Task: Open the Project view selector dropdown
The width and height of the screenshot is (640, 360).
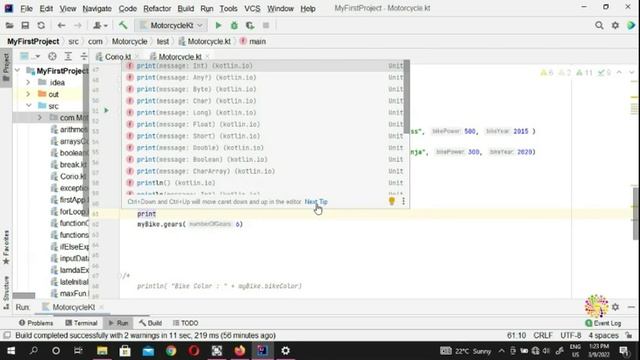Action: pyautogui.click(x=30, y=56)
